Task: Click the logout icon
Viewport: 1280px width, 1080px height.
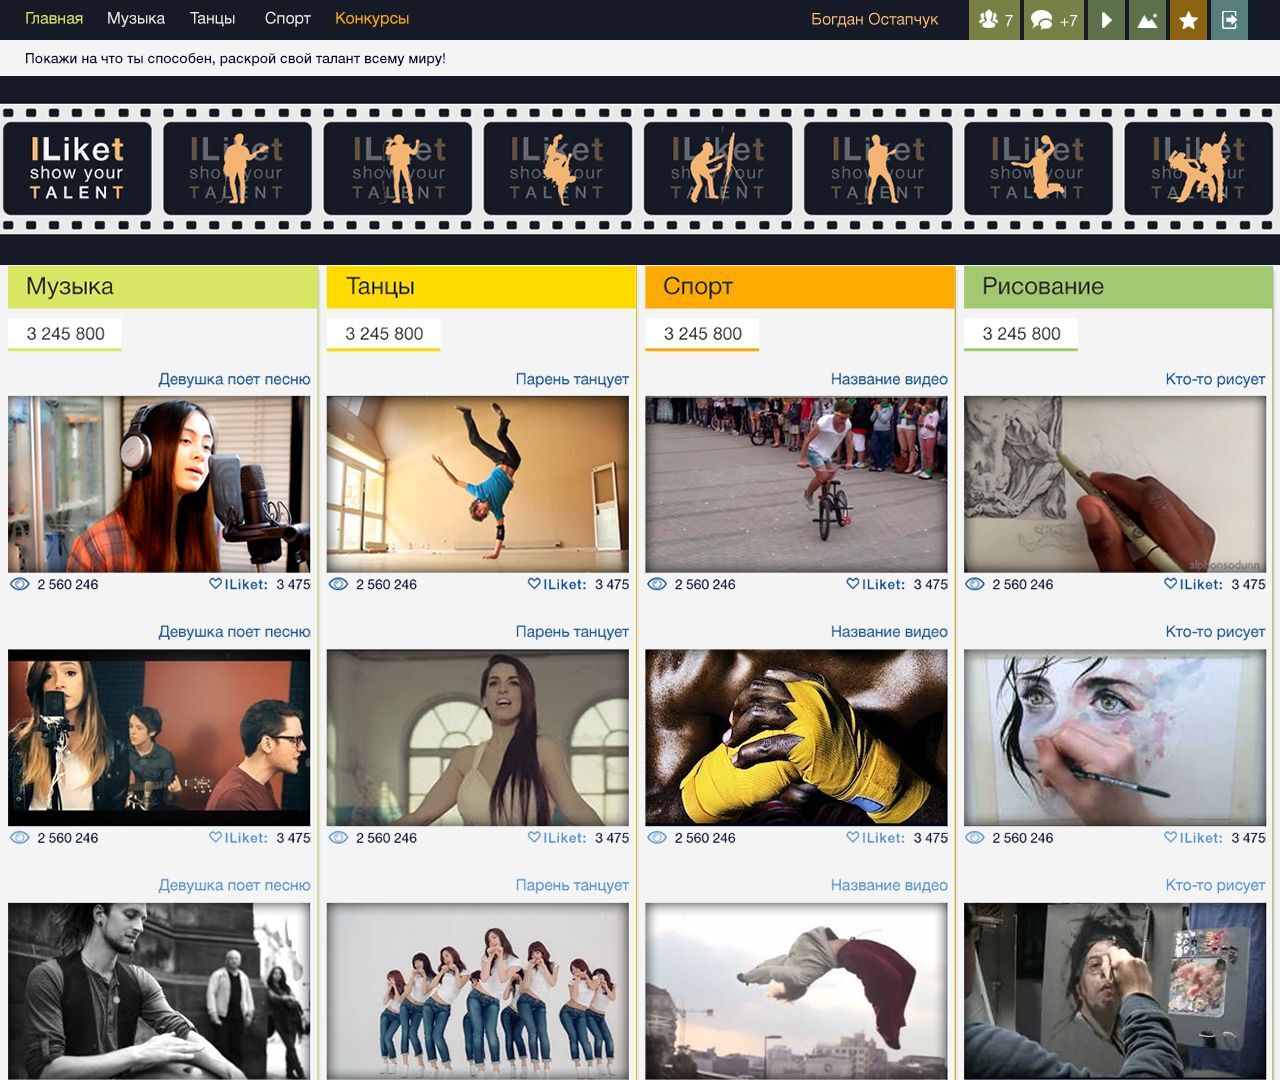Action: [1230, 18]
